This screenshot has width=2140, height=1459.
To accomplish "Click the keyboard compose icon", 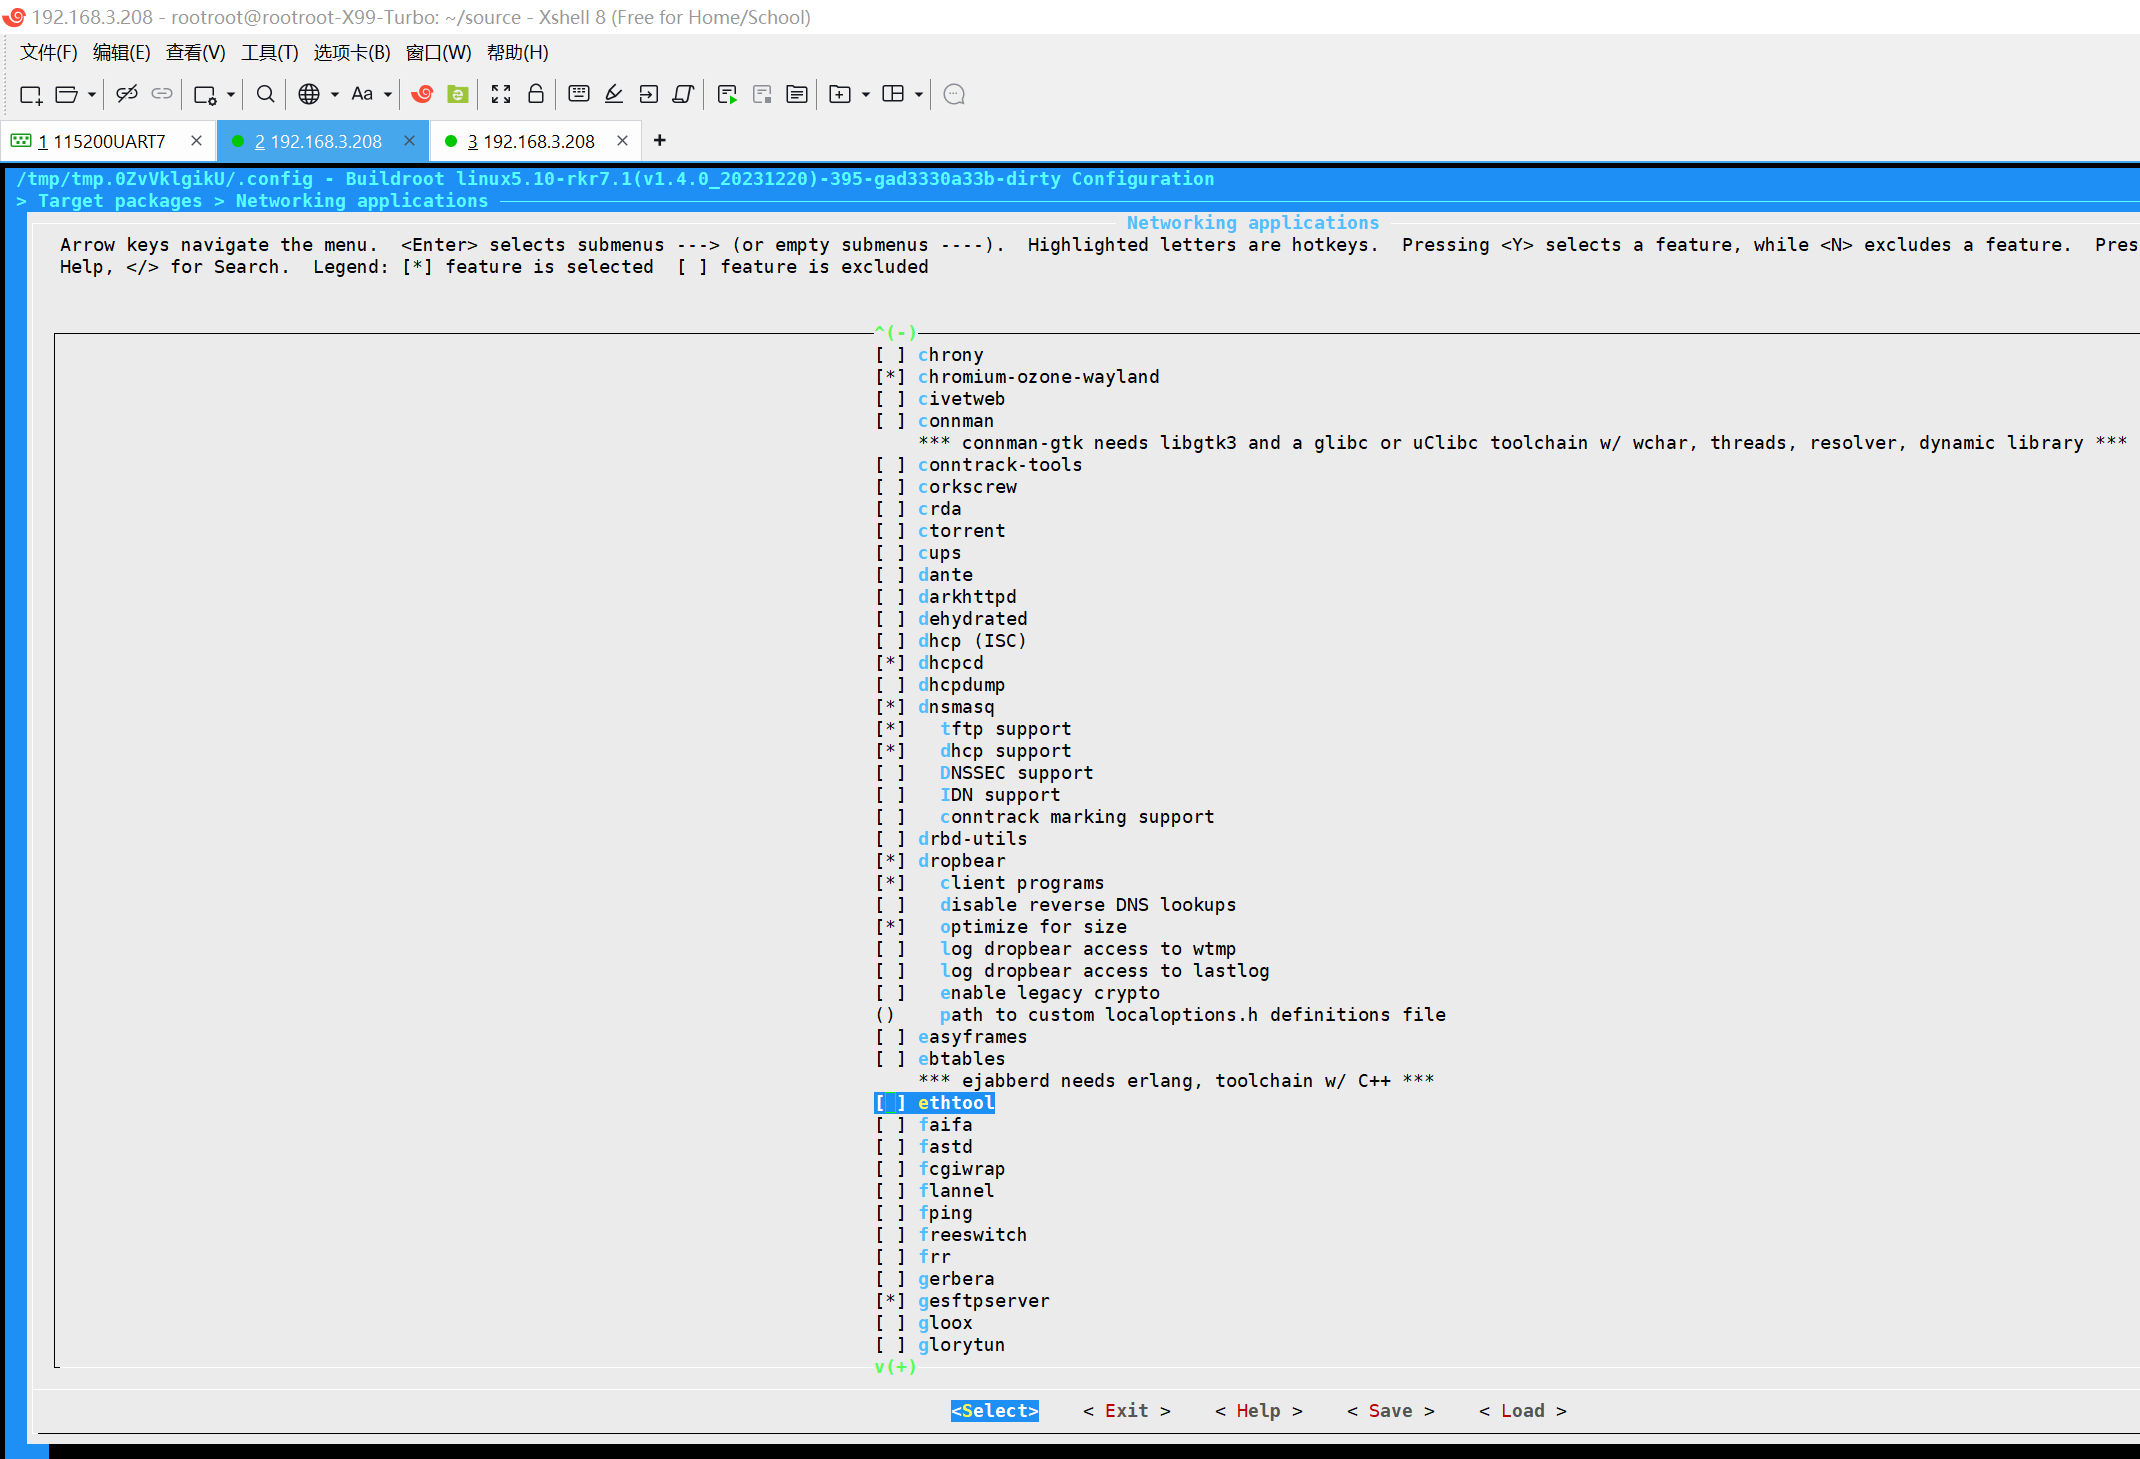I will click(x=578, y=94).
